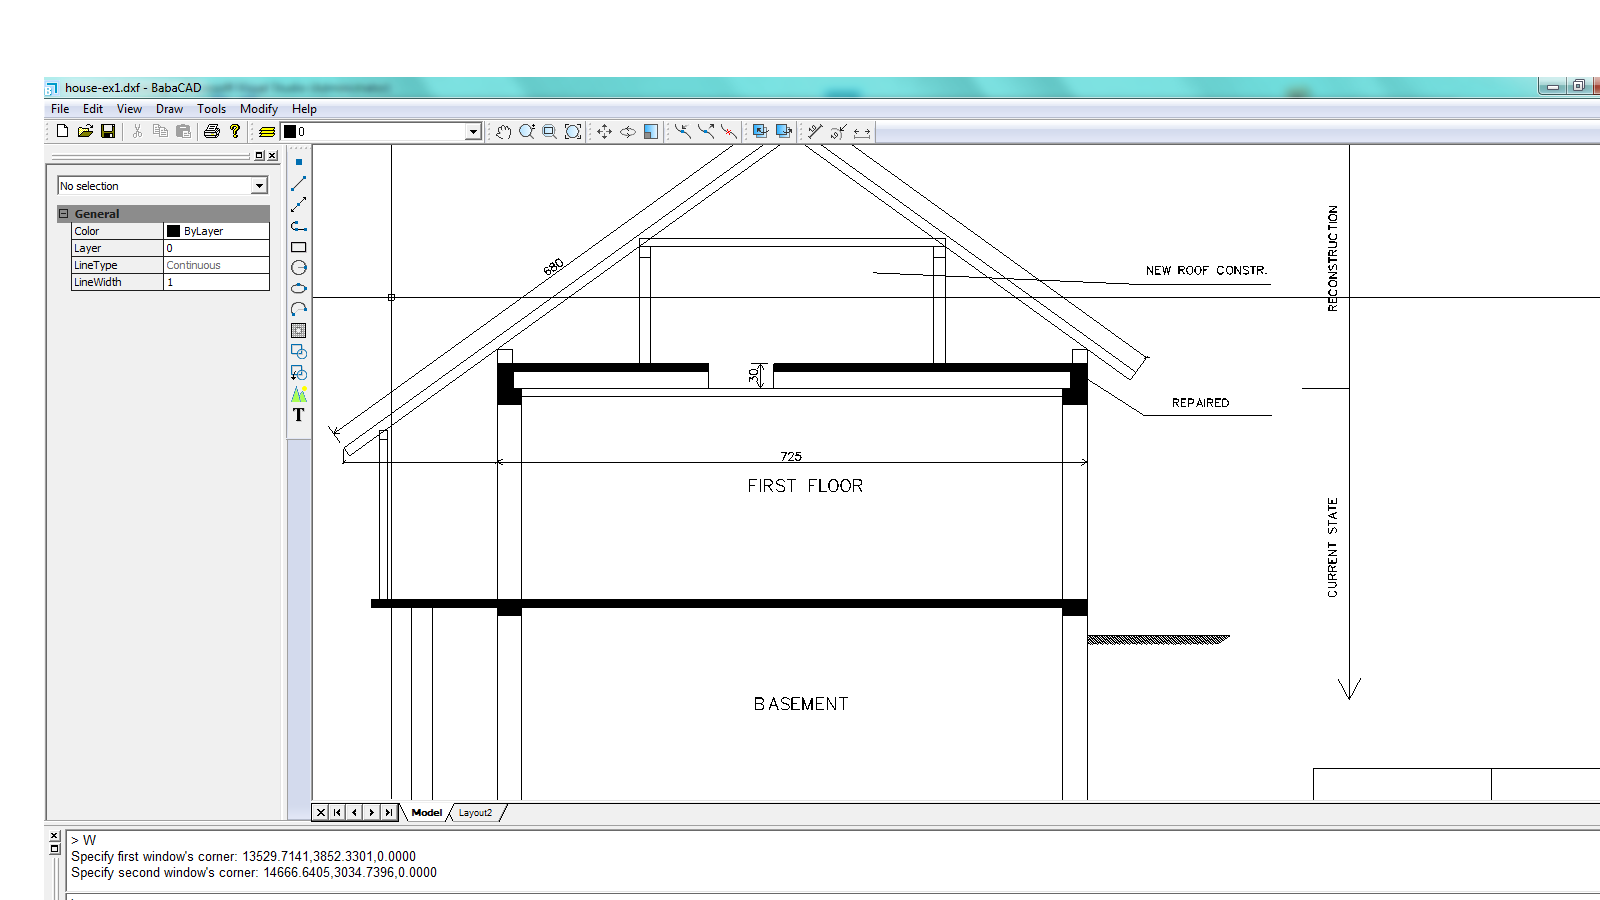Screen dimensions: 1600x900
Task: Click the send to back draw order icon
Action: pyautogui.click(x=784, y=131)
